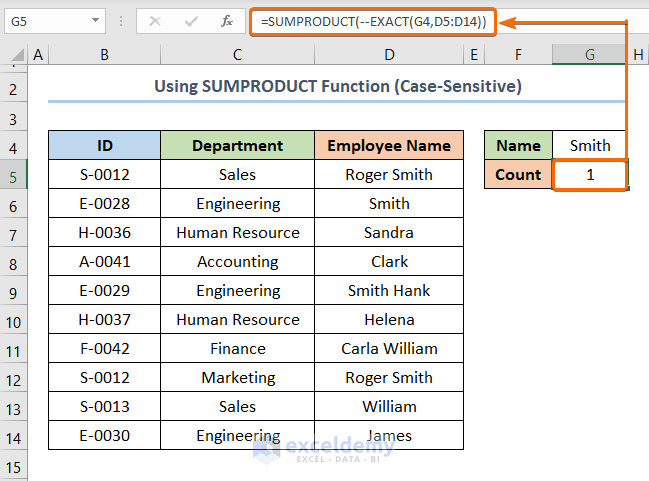
Task: Click into the SUMPRODUCT formula bar text
Action: click(x=372, y=21)
